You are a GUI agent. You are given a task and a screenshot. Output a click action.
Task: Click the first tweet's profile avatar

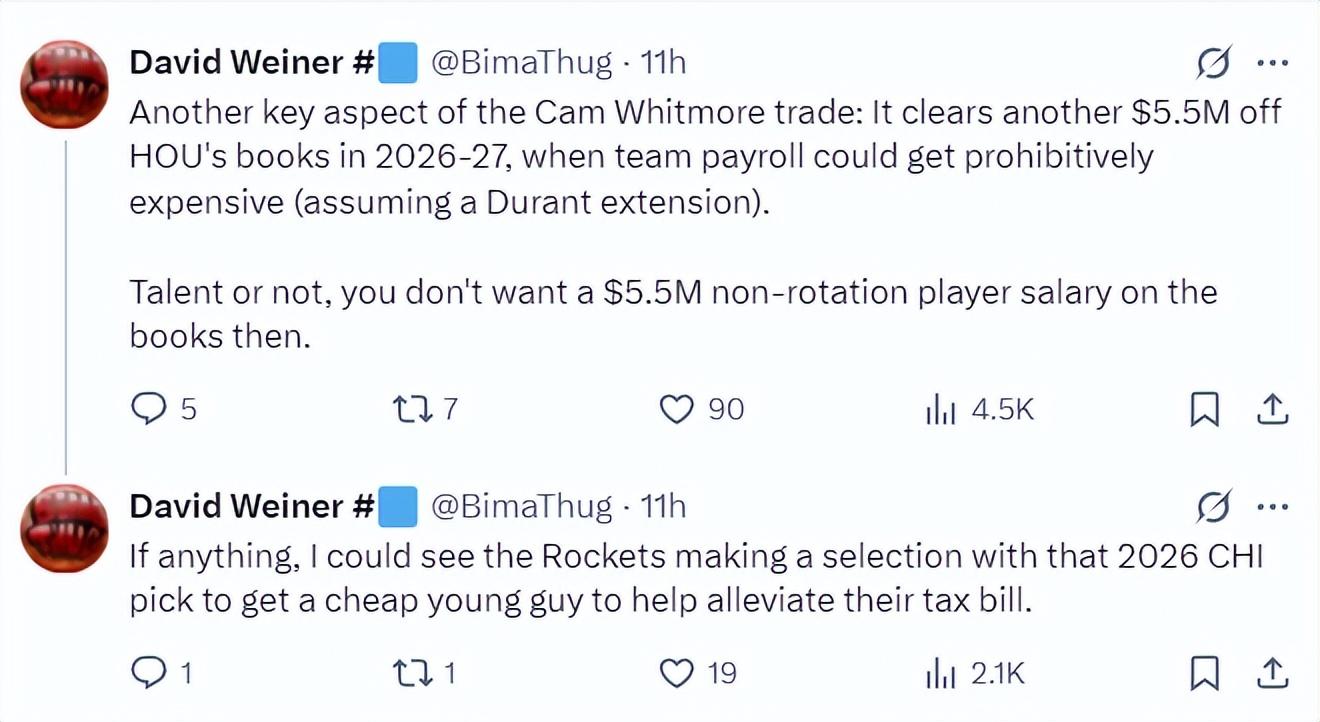[65, 85]
